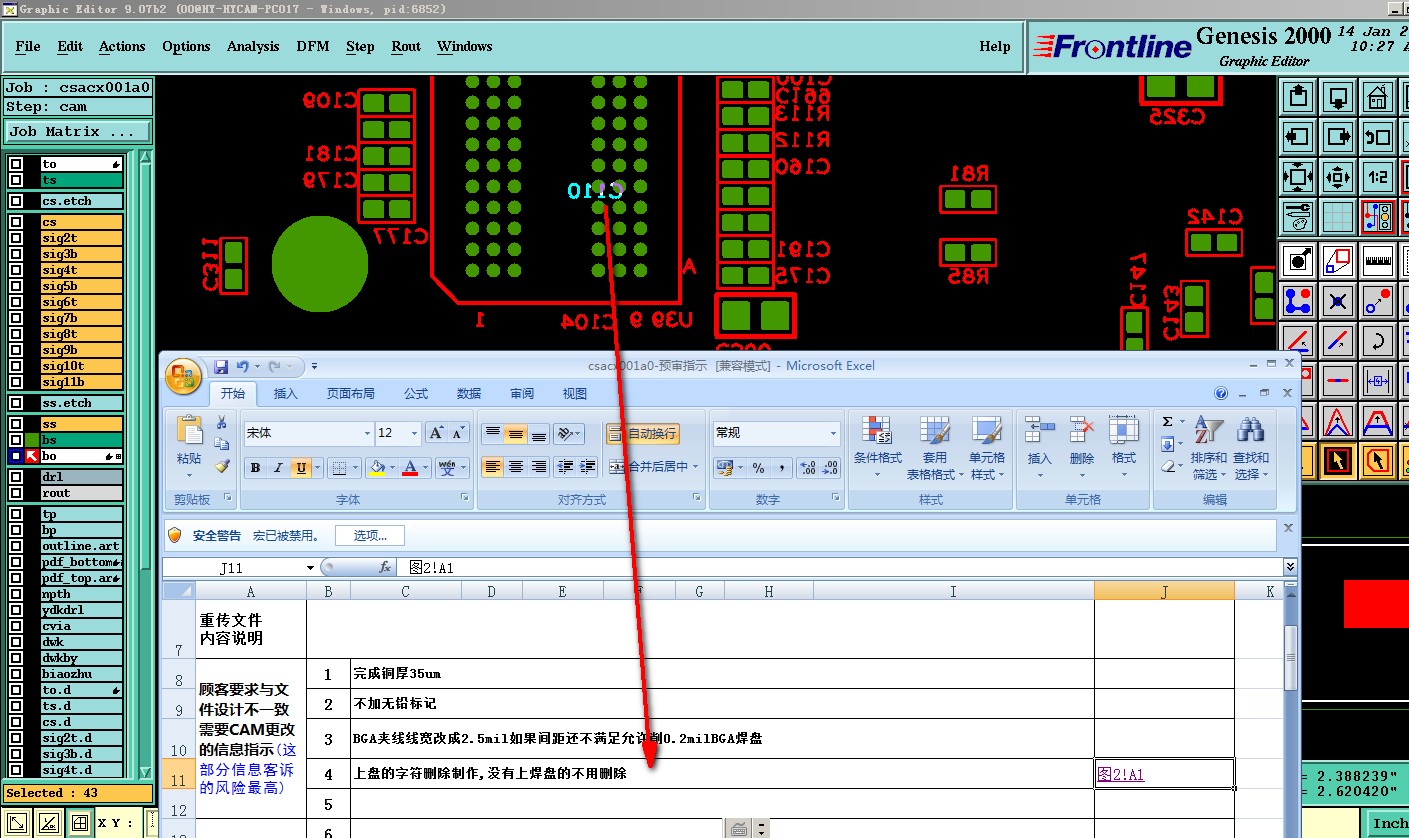The width and height of the screenshot is (1409, 838).
Task: Click the pan down icon in Genesis
Action: pyautogui.click(x=1338, y=97)
